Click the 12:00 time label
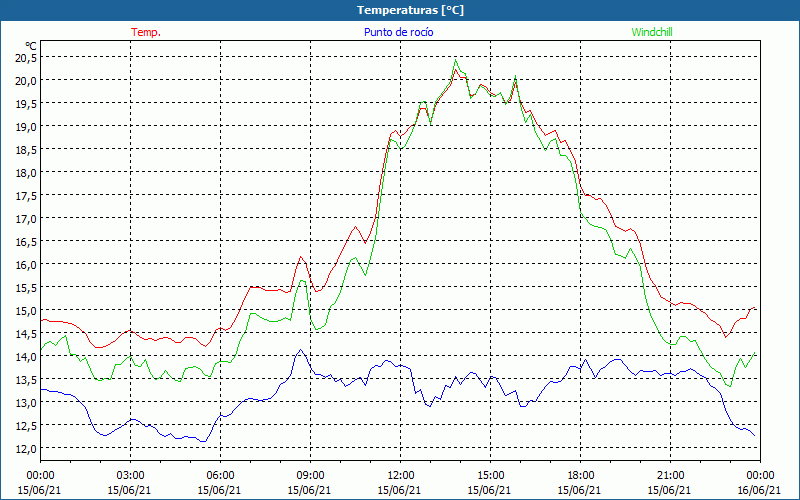 [x=401, y=474]
